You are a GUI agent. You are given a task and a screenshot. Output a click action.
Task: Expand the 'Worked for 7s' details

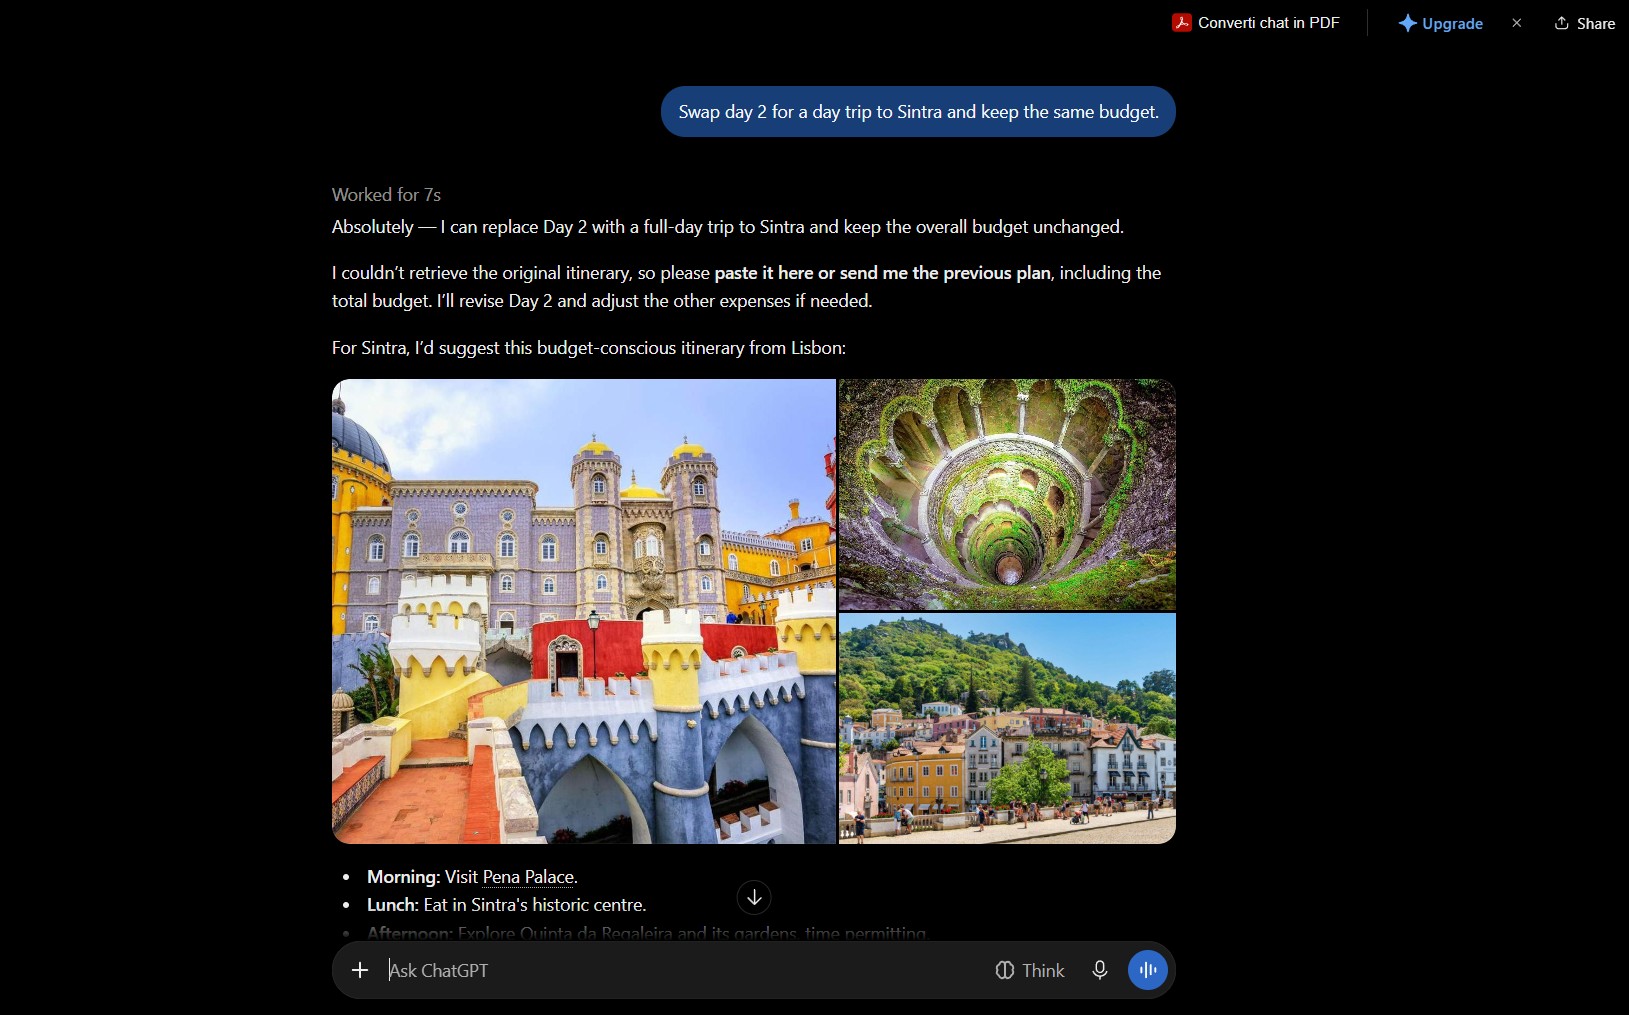(x=386, y=195)
